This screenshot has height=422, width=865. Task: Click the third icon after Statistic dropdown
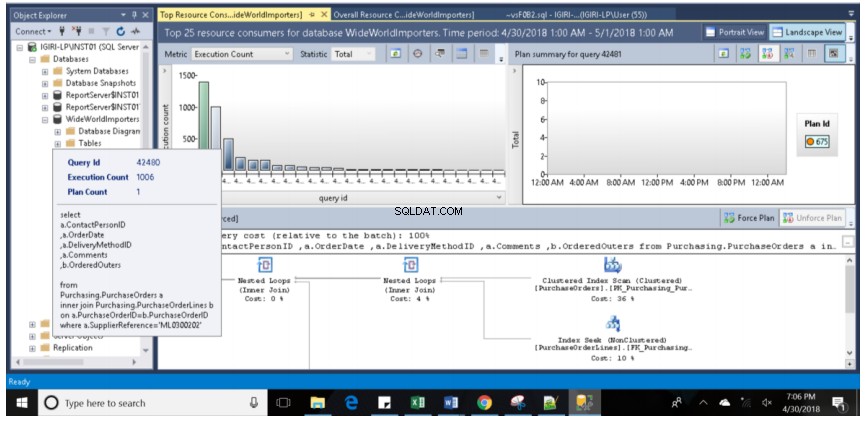(x=440, y=54)
